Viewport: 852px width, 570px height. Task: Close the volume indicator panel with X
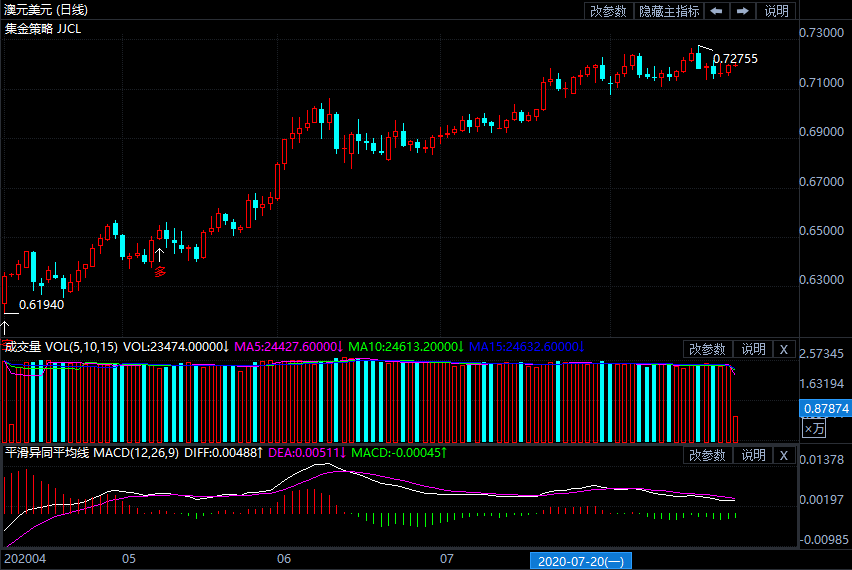point(784,349)
